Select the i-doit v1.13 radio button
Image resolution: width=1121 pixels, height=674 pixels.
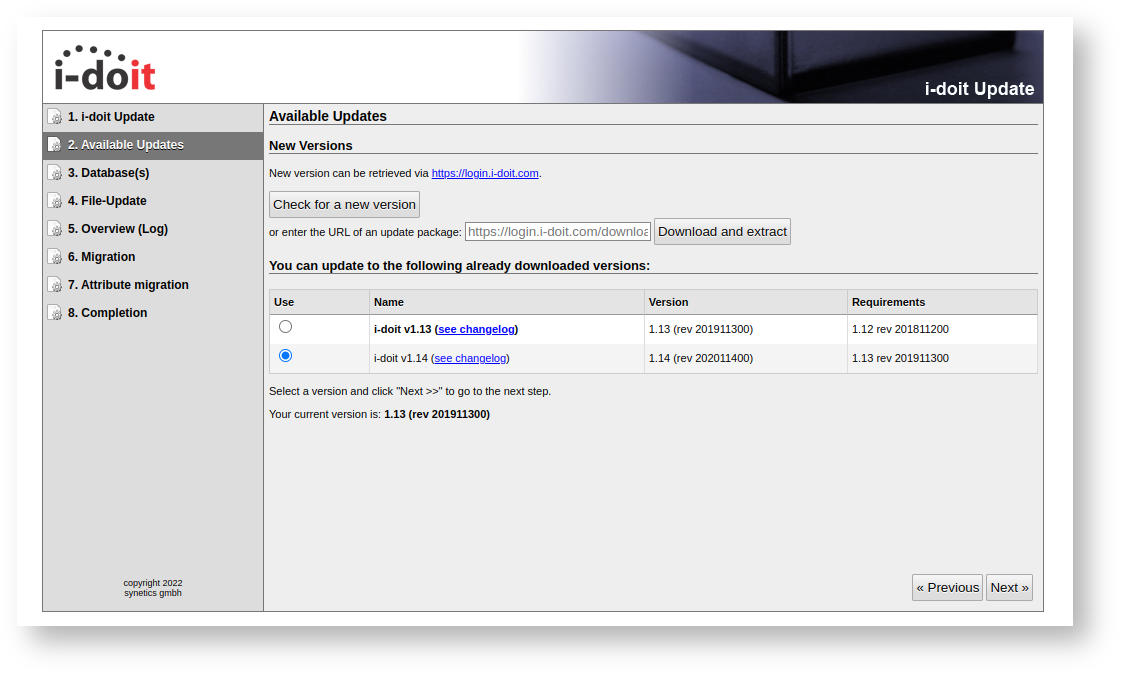(x=286, y=327)
